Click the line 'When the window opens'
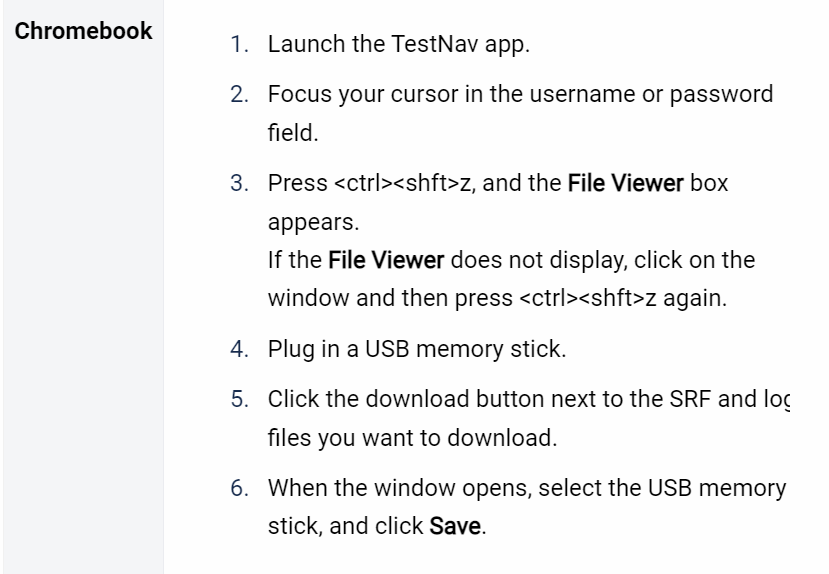829x574 pixels. coord(527,488)
